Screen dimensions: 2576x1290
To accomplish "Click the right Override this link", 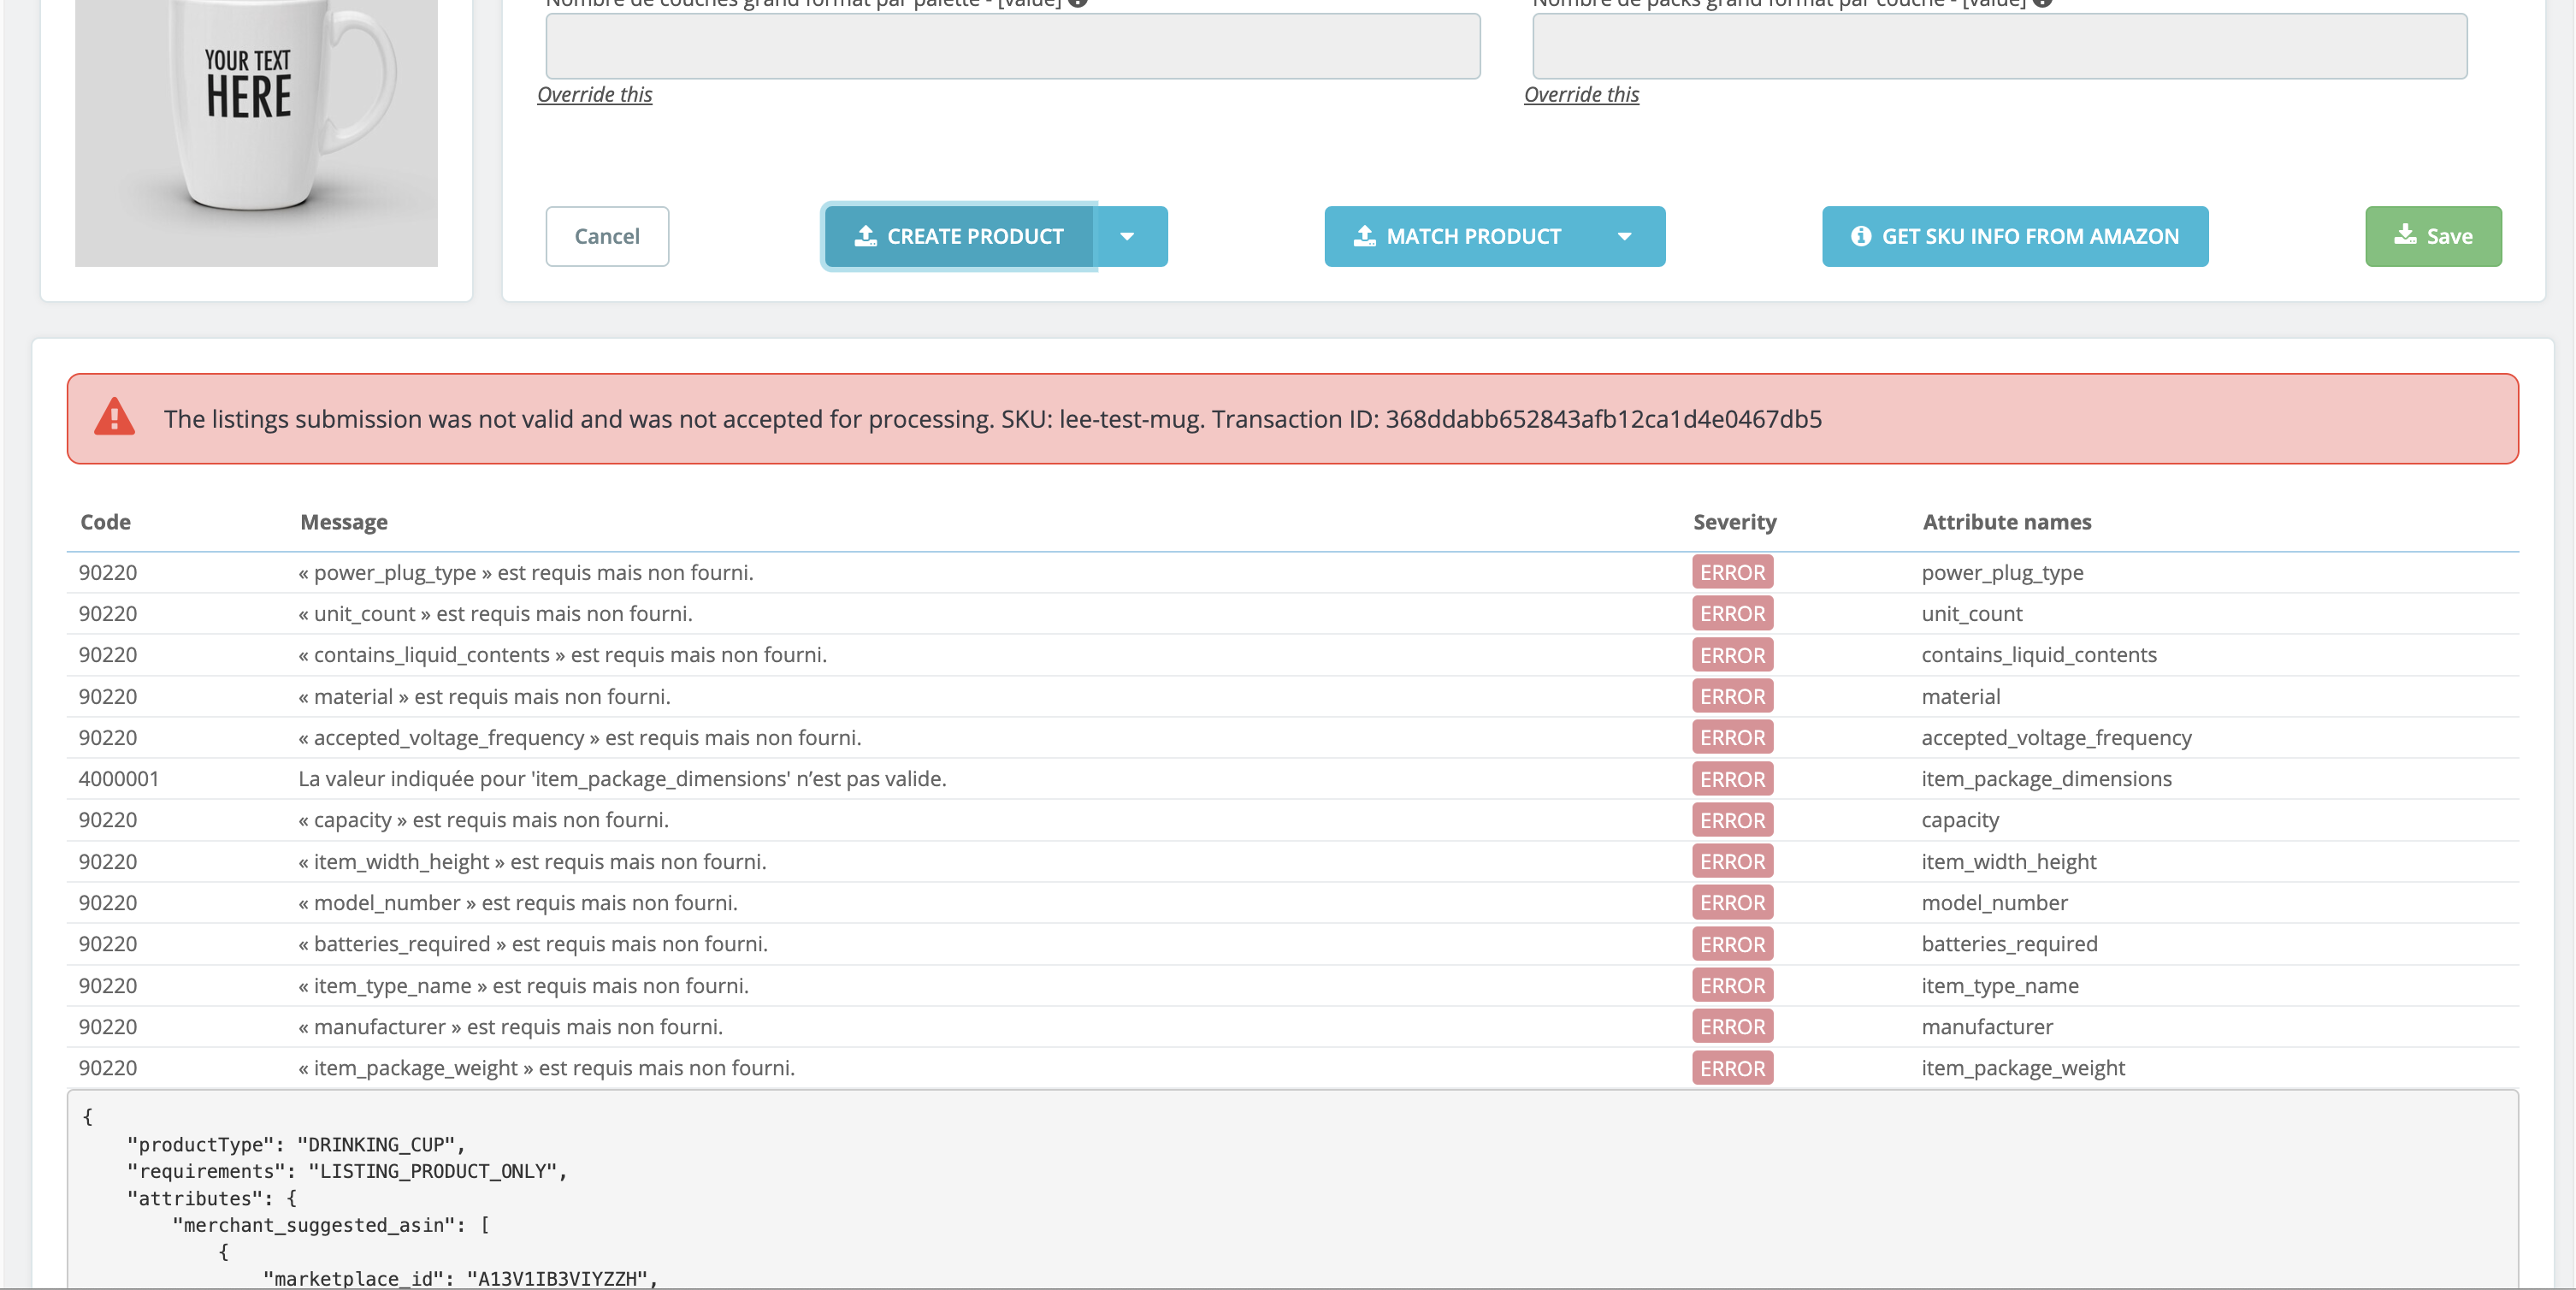I will (x=1581, y=94).
